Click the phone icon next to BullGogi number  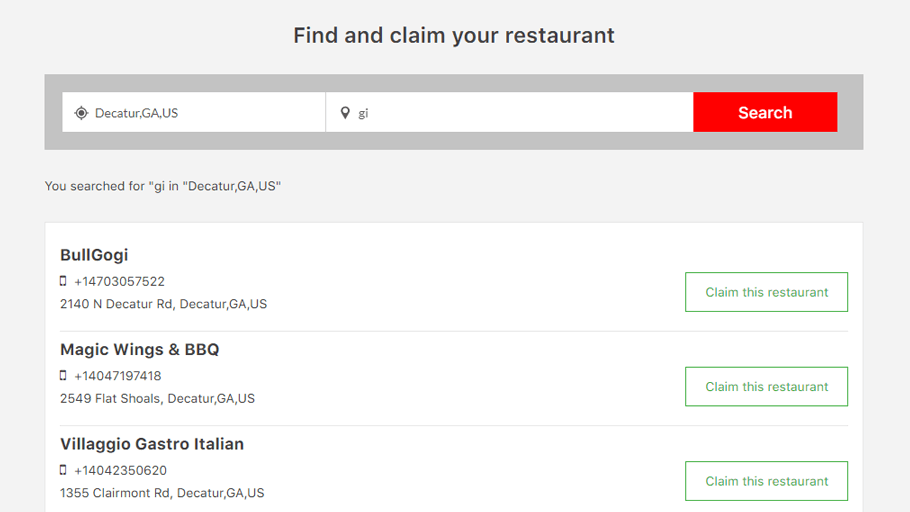coord(63,281)
